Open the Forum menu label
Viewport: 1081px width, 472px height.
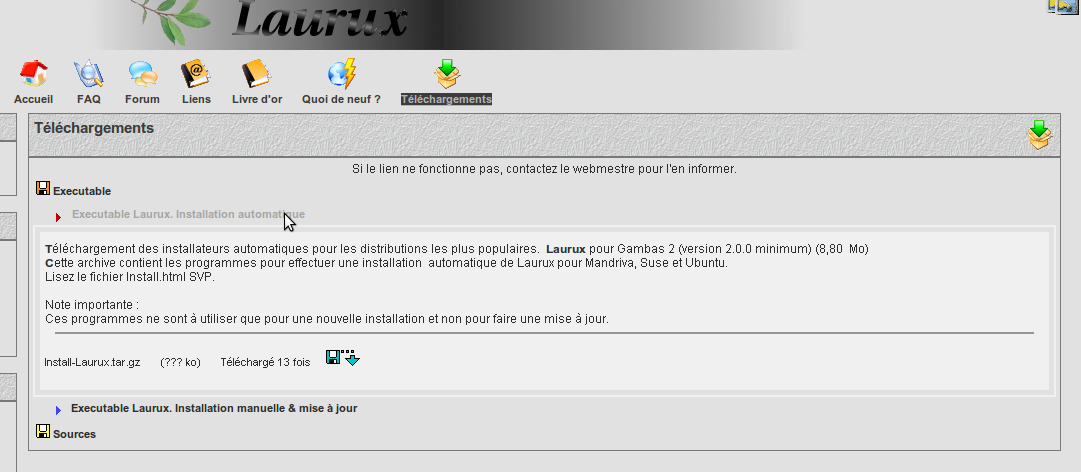142,99
